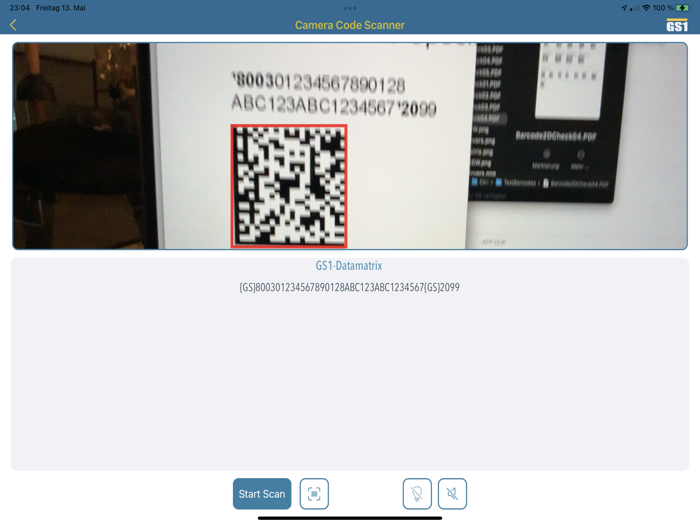Tap the printed text 8003012345678901 28 in preview
700x525 pixels.
[318, 82]
